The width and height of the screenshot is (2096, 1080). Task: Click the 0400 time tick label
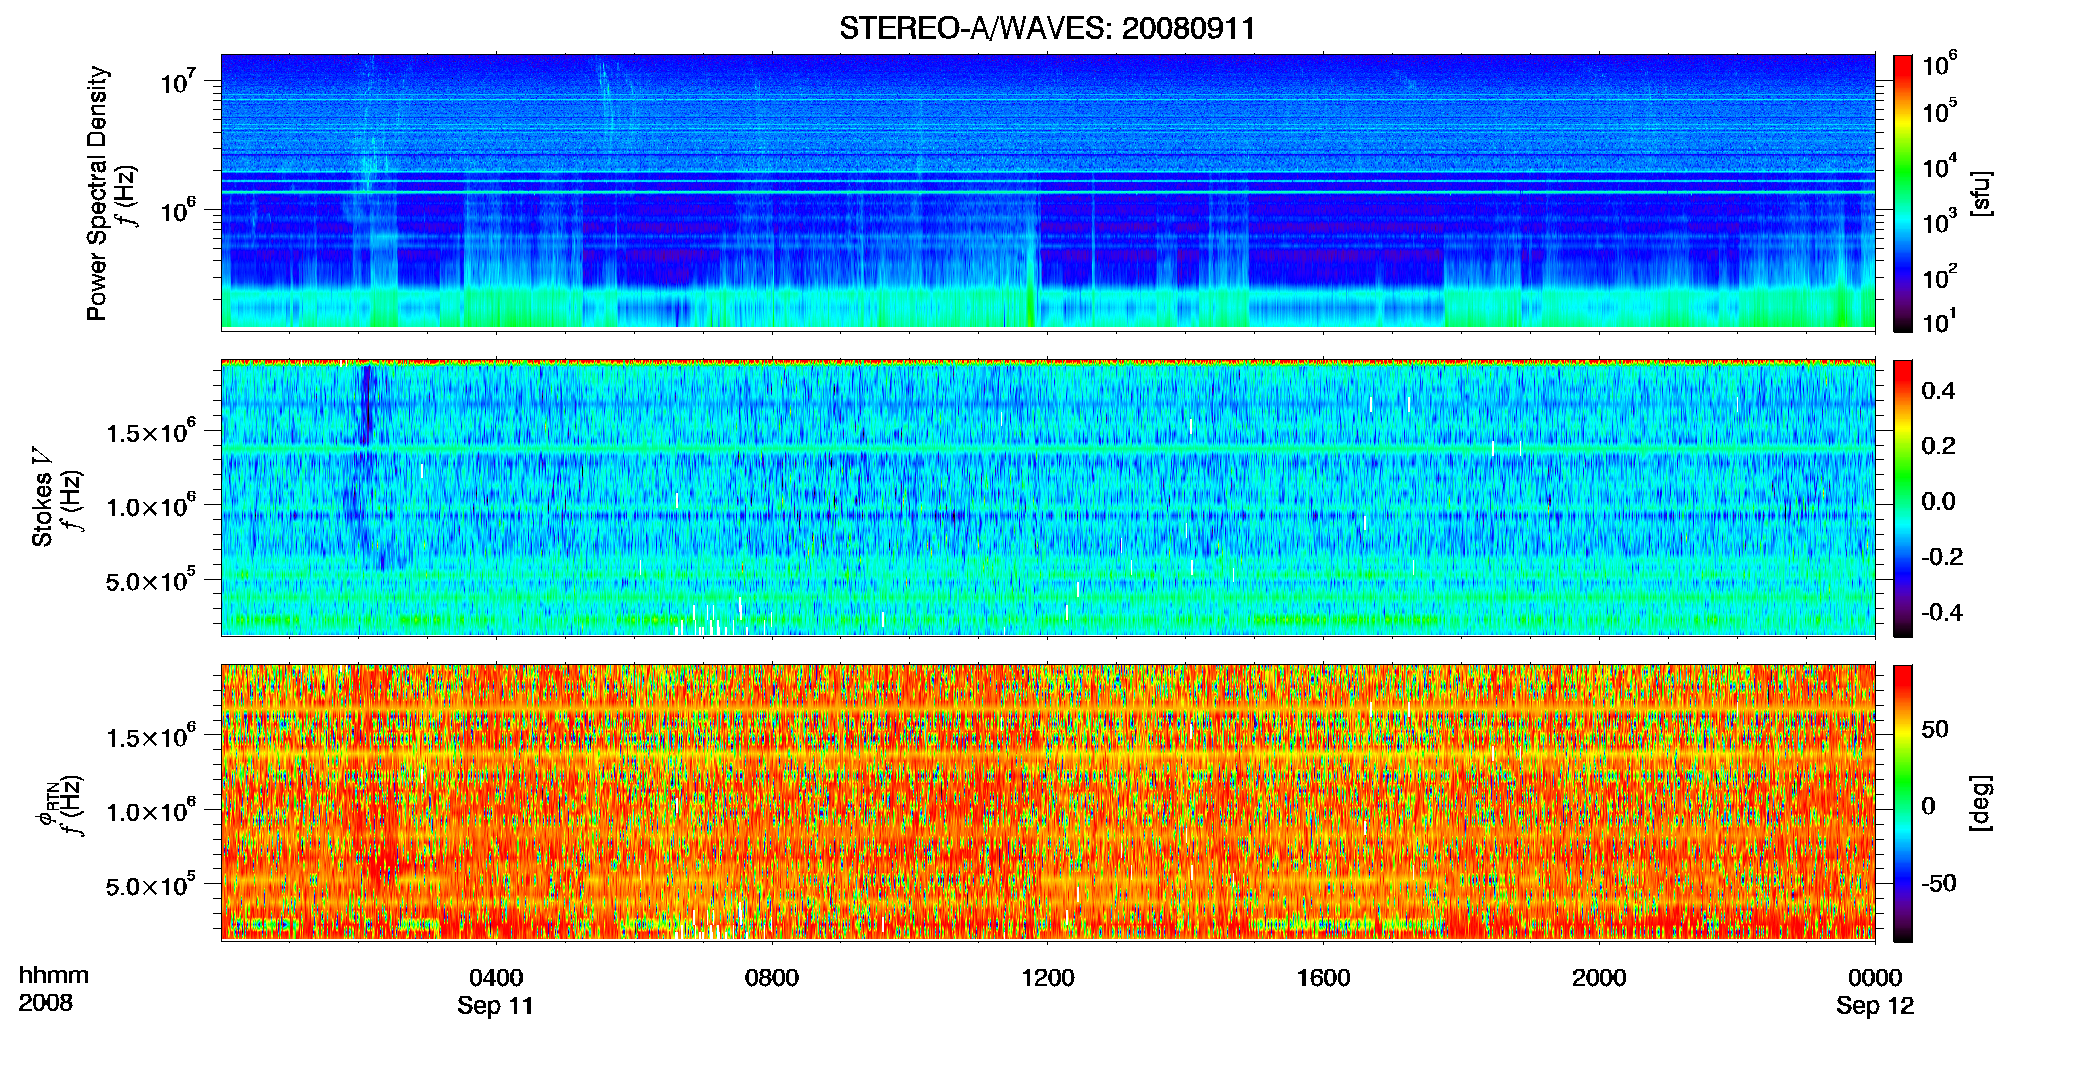pyautogui.click(x=496, y=978)
